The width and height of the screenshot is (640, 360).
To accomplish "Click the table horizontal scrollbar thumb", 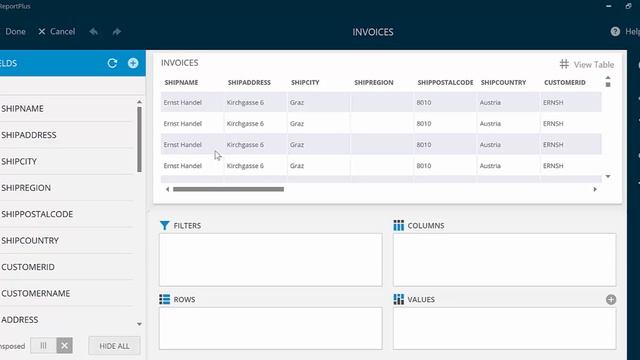I will 228,189.
